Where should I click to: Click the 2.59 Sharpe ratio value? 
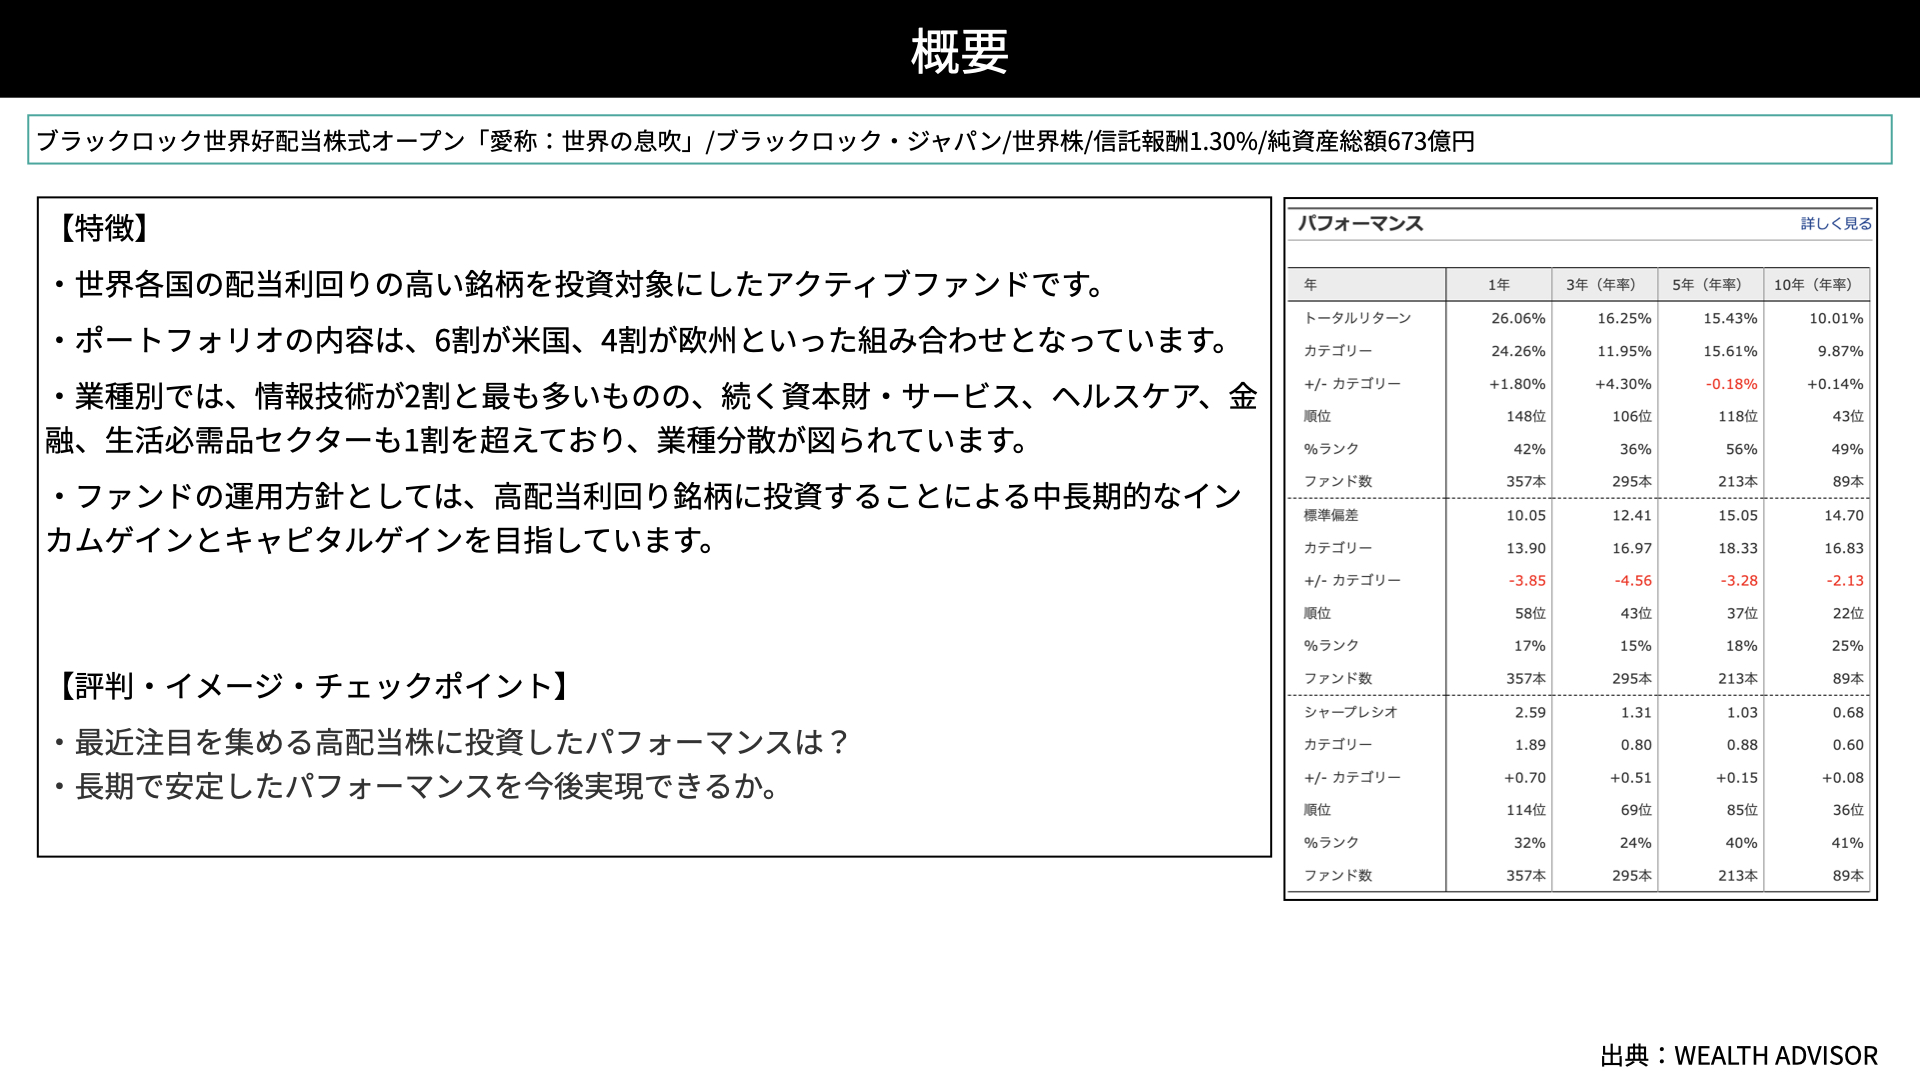[1530, 712]
